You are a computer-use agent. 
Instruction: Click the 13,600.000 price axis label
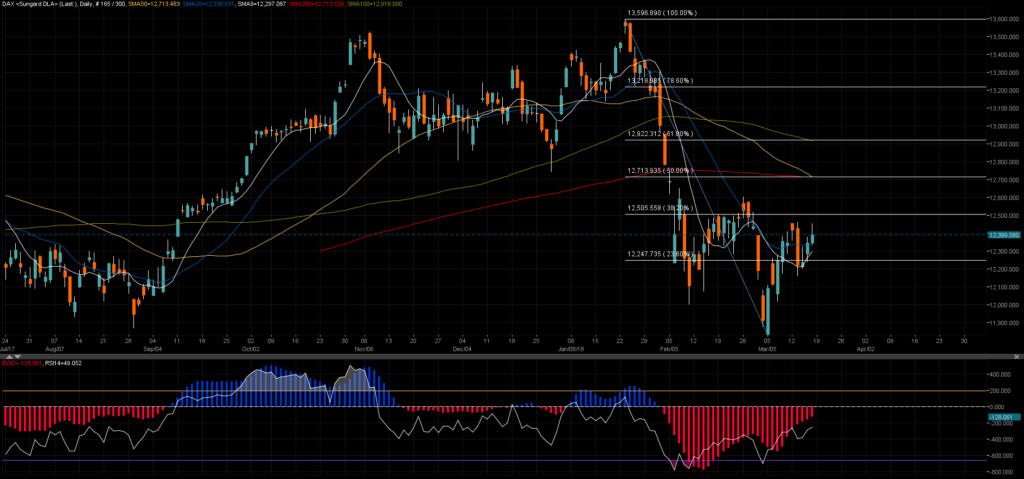[x=1004, y=20]
